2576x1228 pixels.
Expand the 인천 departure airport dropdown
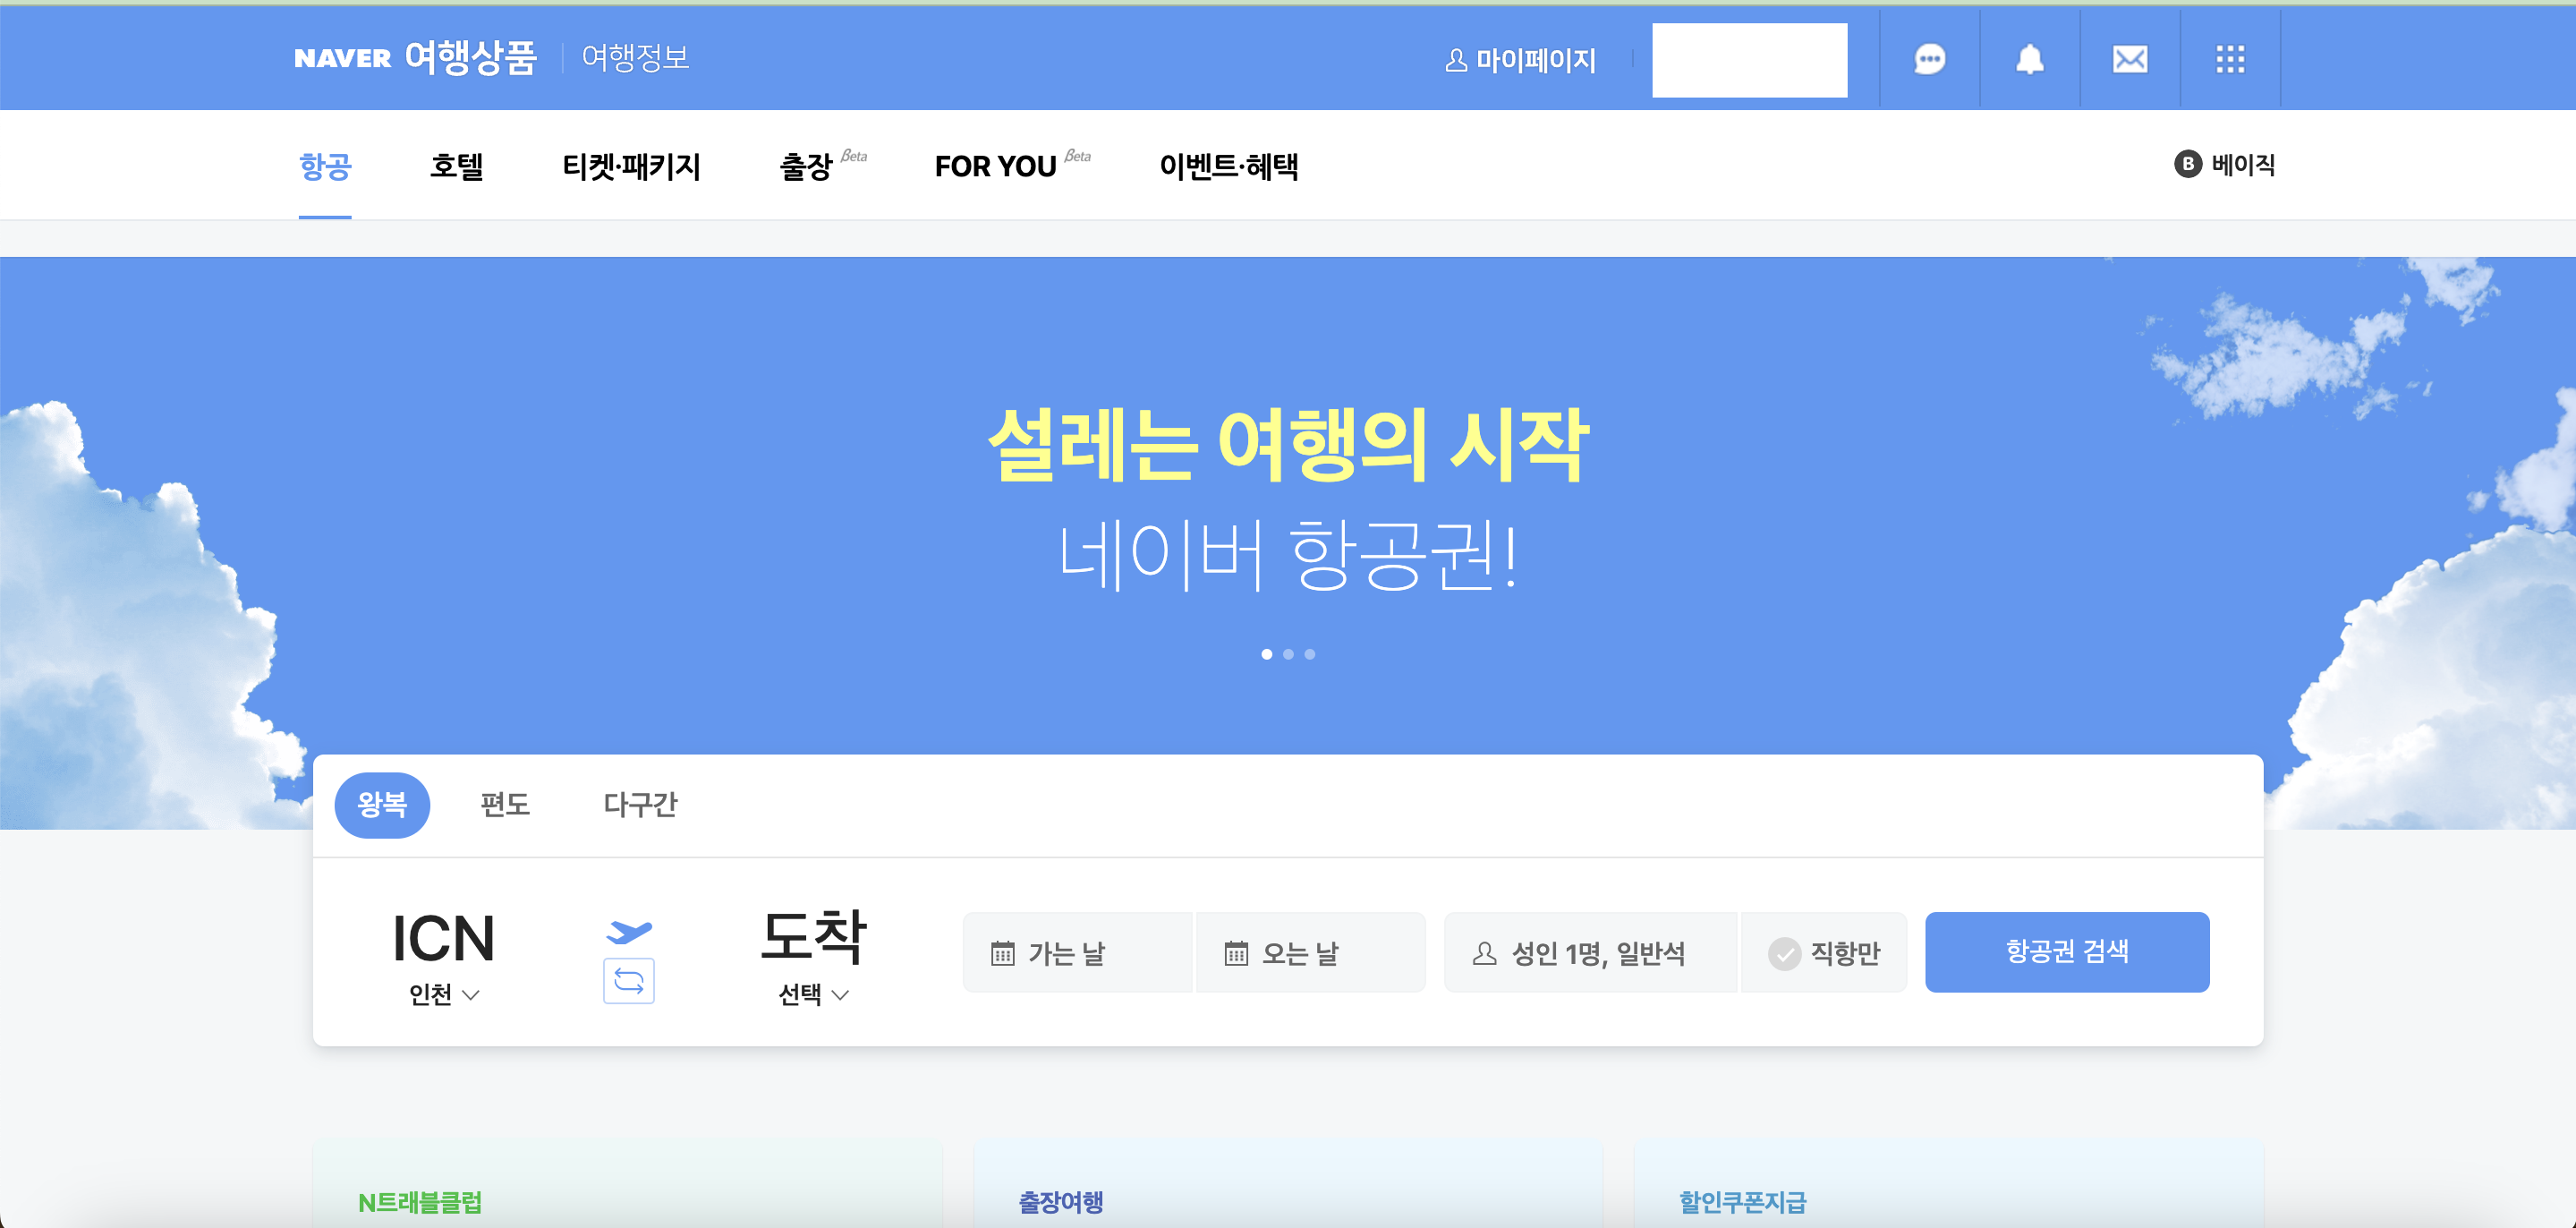click(x=444, y=994)
